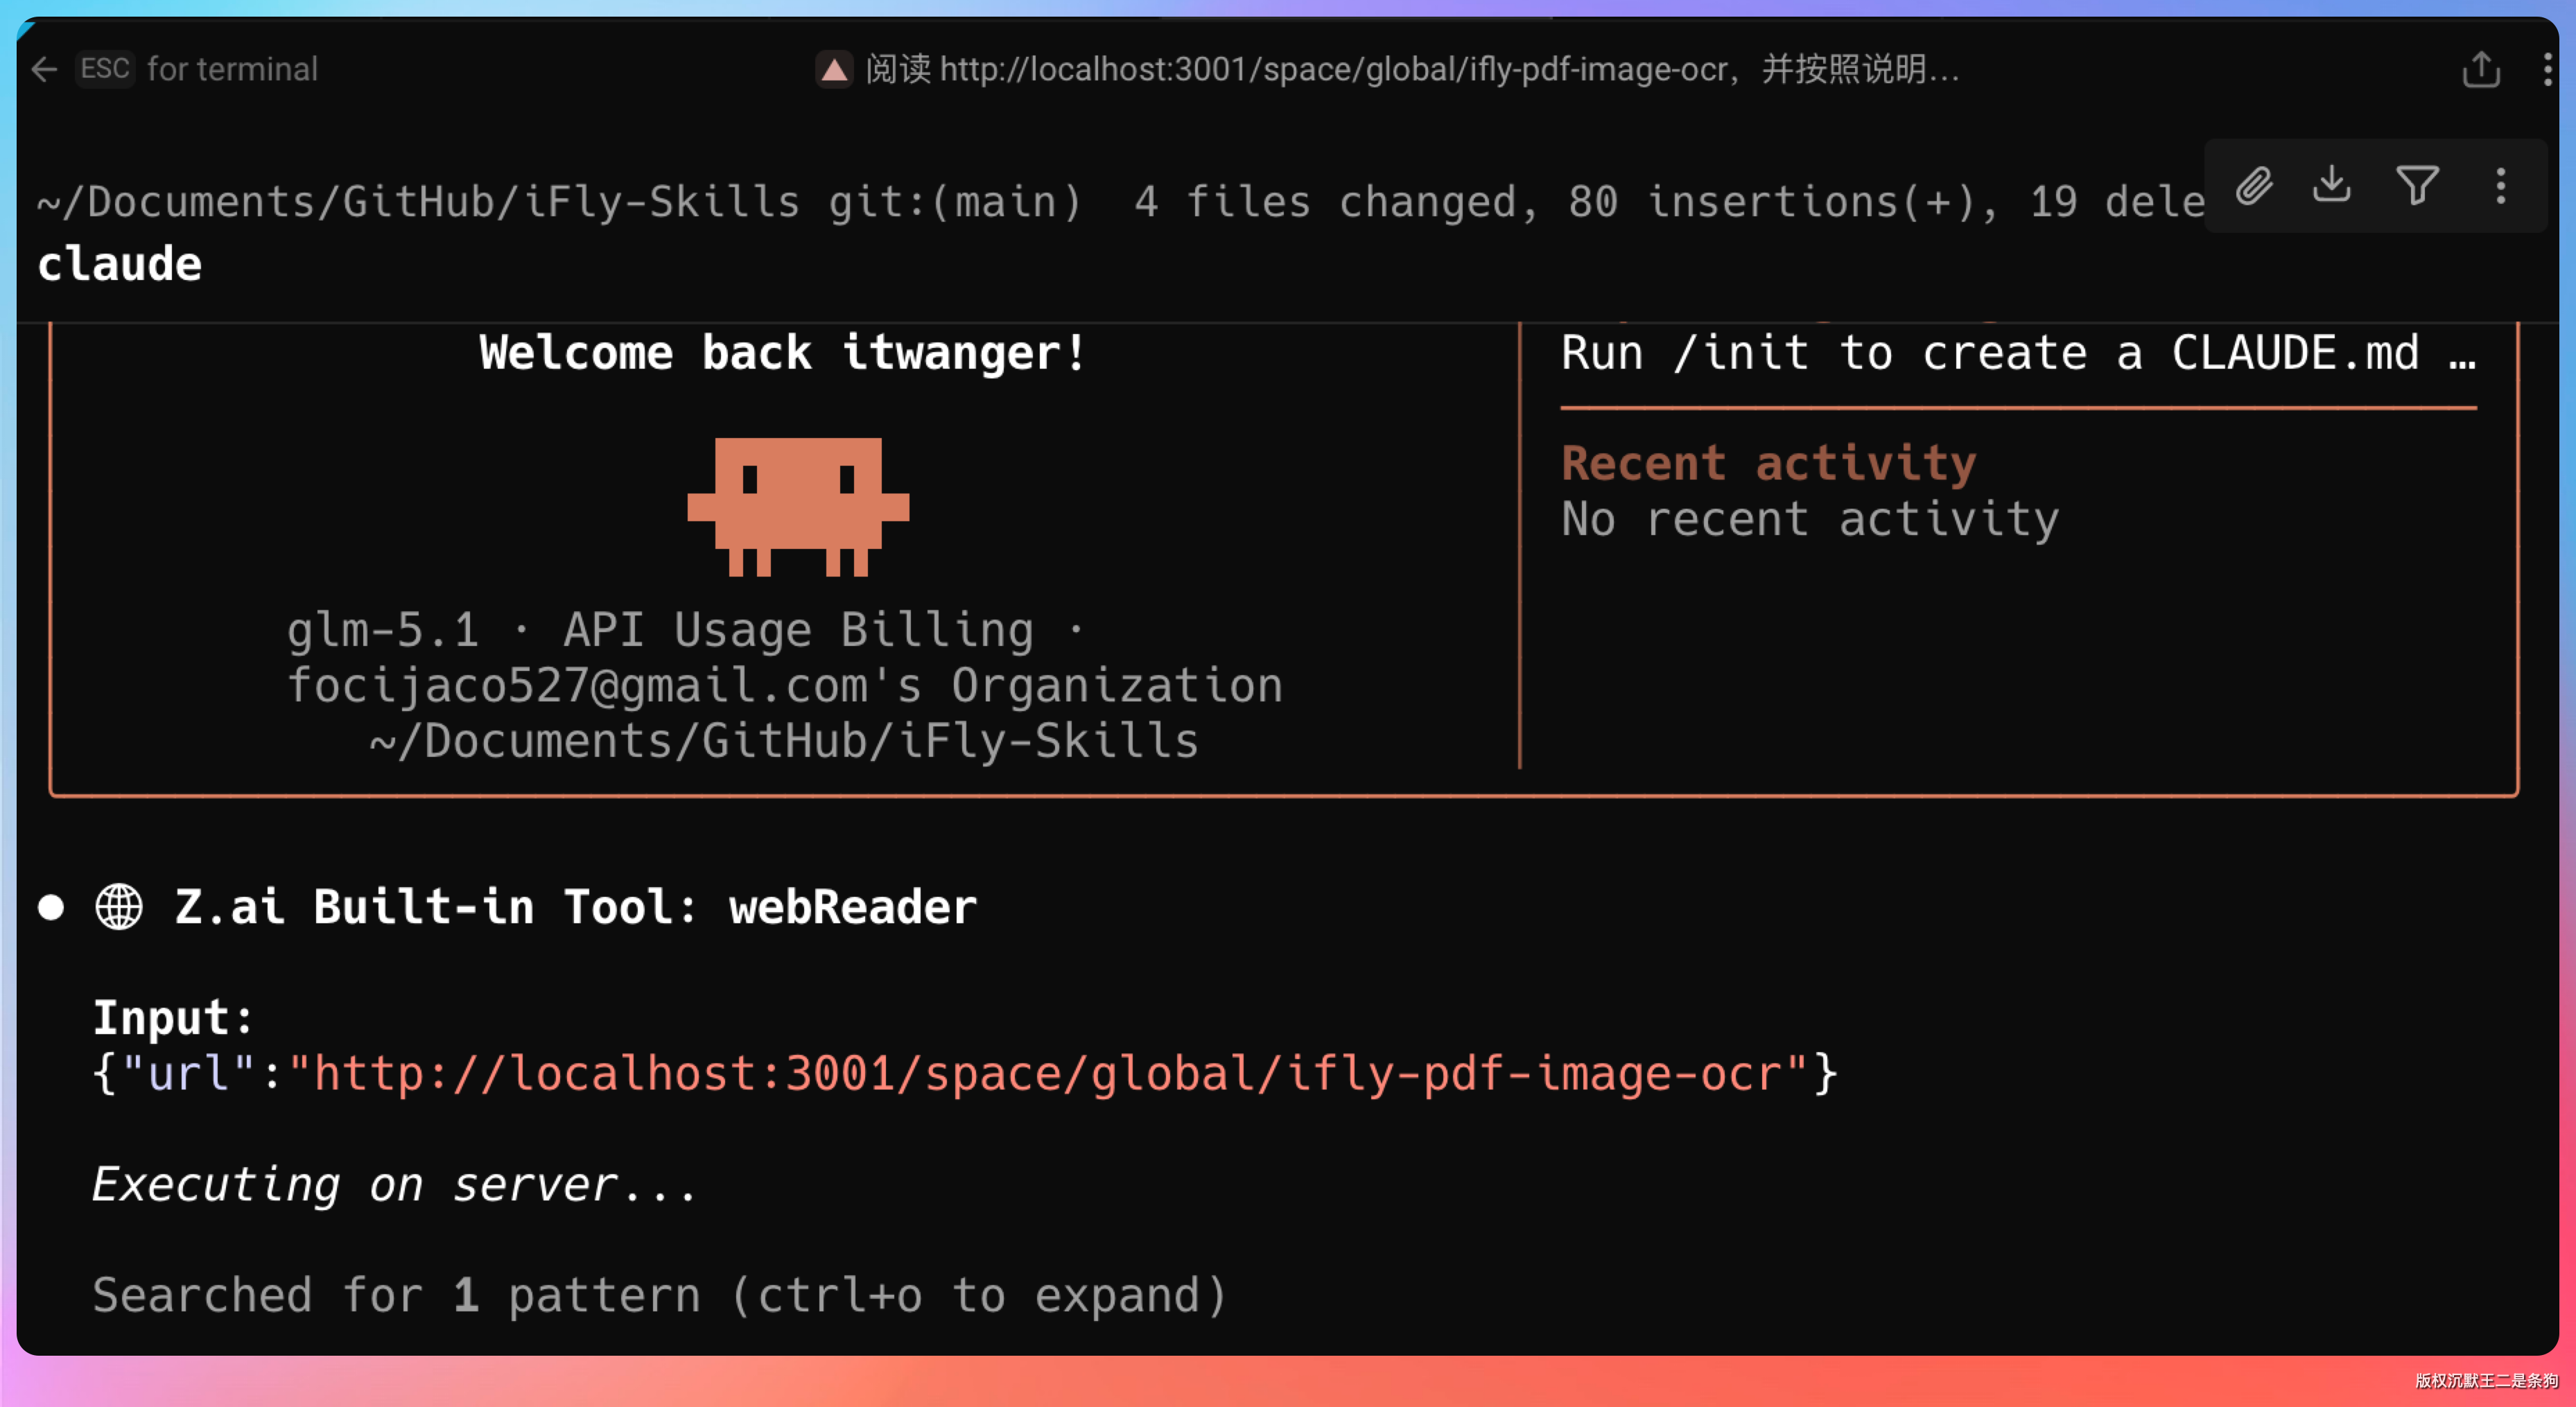
Task: Click the Claude triangle icon in the title
Action: tap(834, 70)
